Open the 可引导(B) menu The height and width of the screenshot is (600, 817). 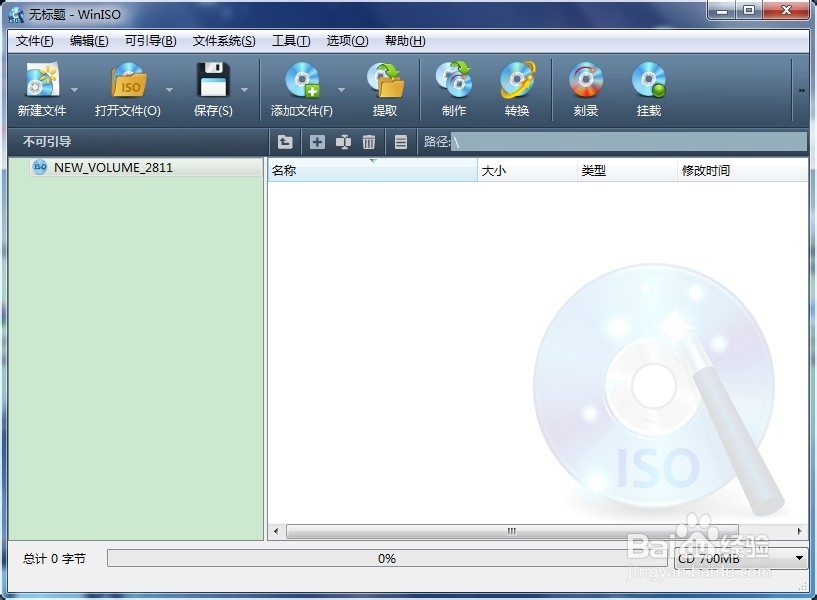pyautogui.click(x=151, y=41)
